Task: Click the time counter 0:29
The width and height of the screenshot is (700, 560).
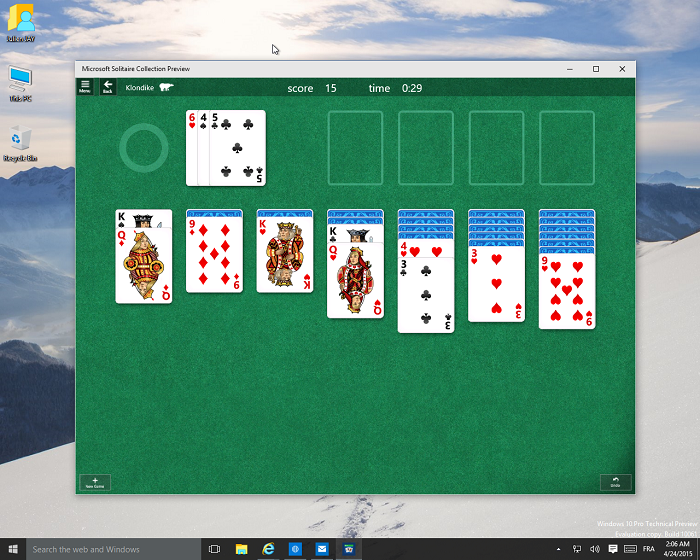Action: (412, 88)
